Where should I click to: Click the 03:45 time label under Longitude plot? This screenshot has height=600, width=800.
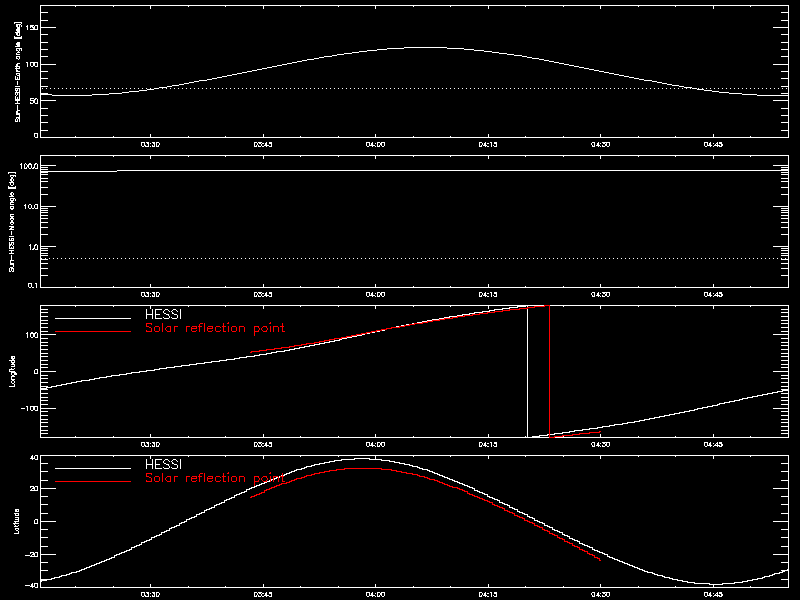click(x=263, y=444)
